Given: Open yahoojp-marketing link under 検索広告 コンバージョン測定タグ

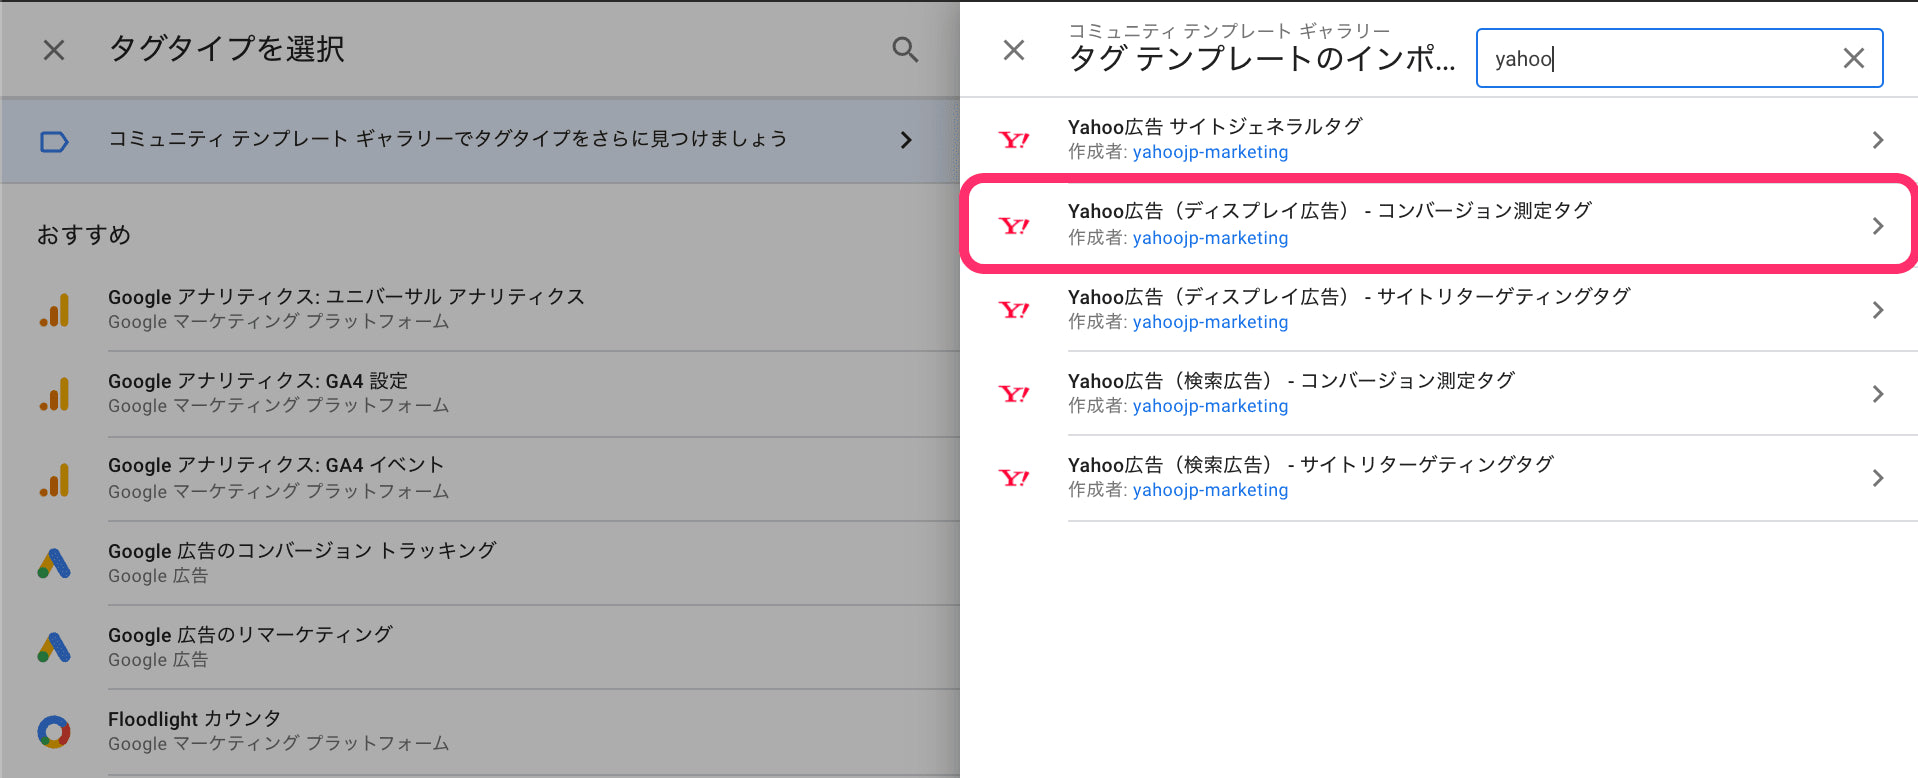Looking at the screenshot, I should [x=1210, y=406].
